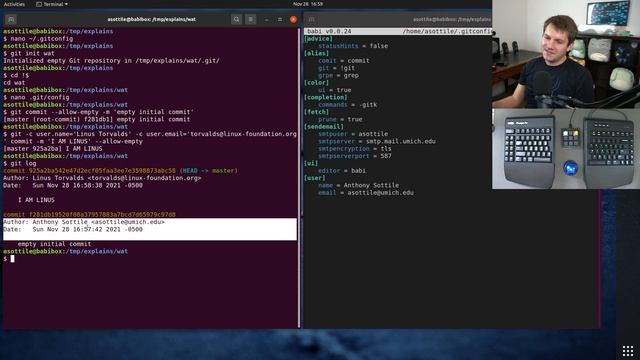Click 'smtpuser = asottile' line
This screenshot has width=640, height=360.
coord(353,134)
